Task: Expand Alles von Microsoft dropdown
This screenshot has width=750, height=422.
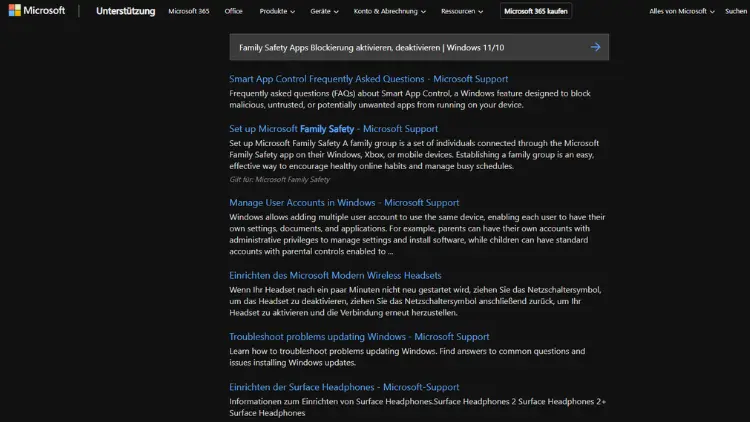Action: click(681, 11)
